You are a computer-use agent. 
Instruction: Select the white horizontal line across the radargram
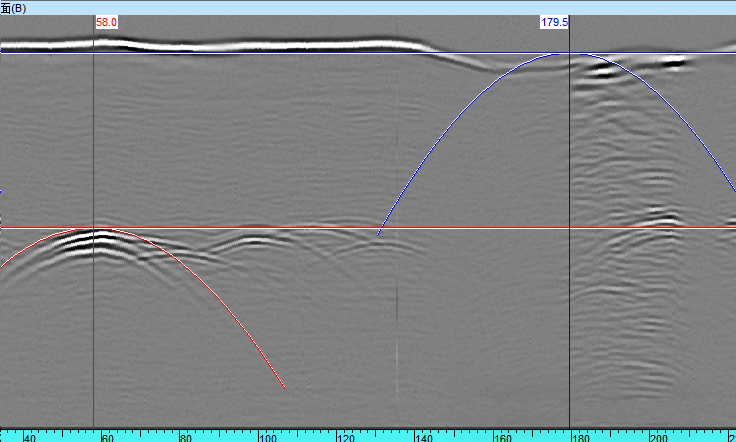coord(300,228)
